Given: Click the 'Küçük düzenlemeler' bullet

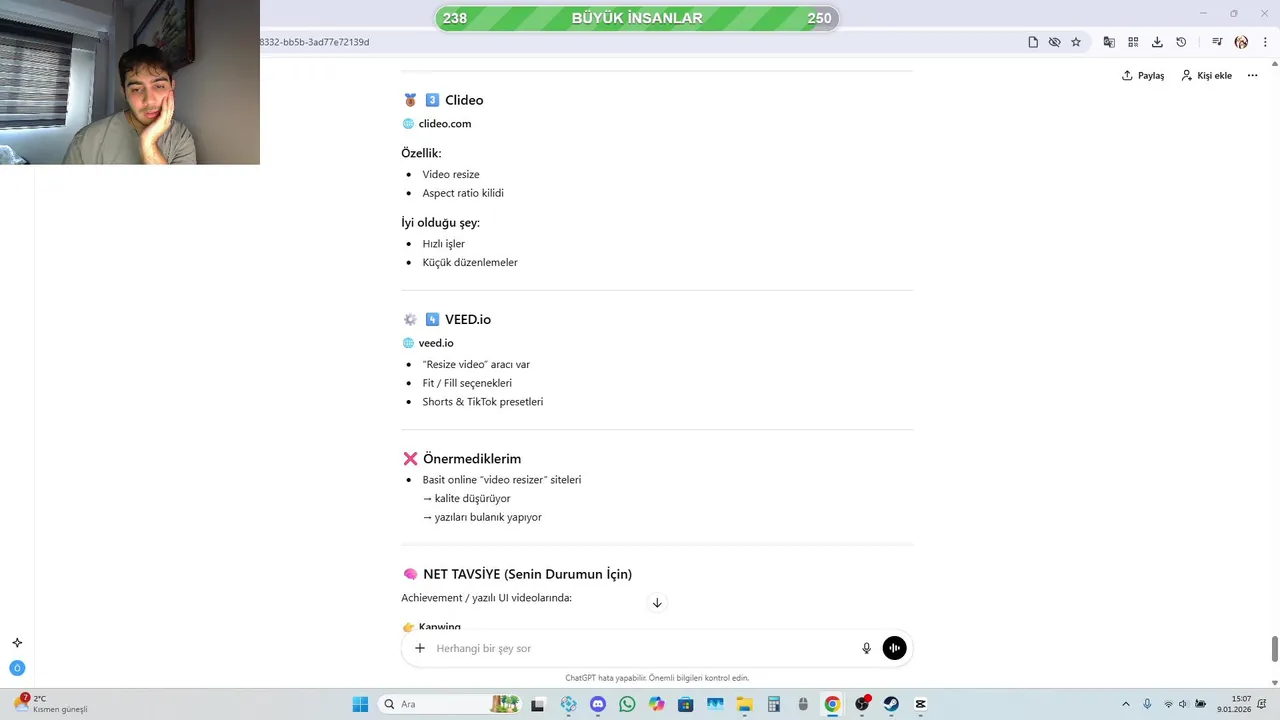Looking at the screenshot, I should point(470,262).
